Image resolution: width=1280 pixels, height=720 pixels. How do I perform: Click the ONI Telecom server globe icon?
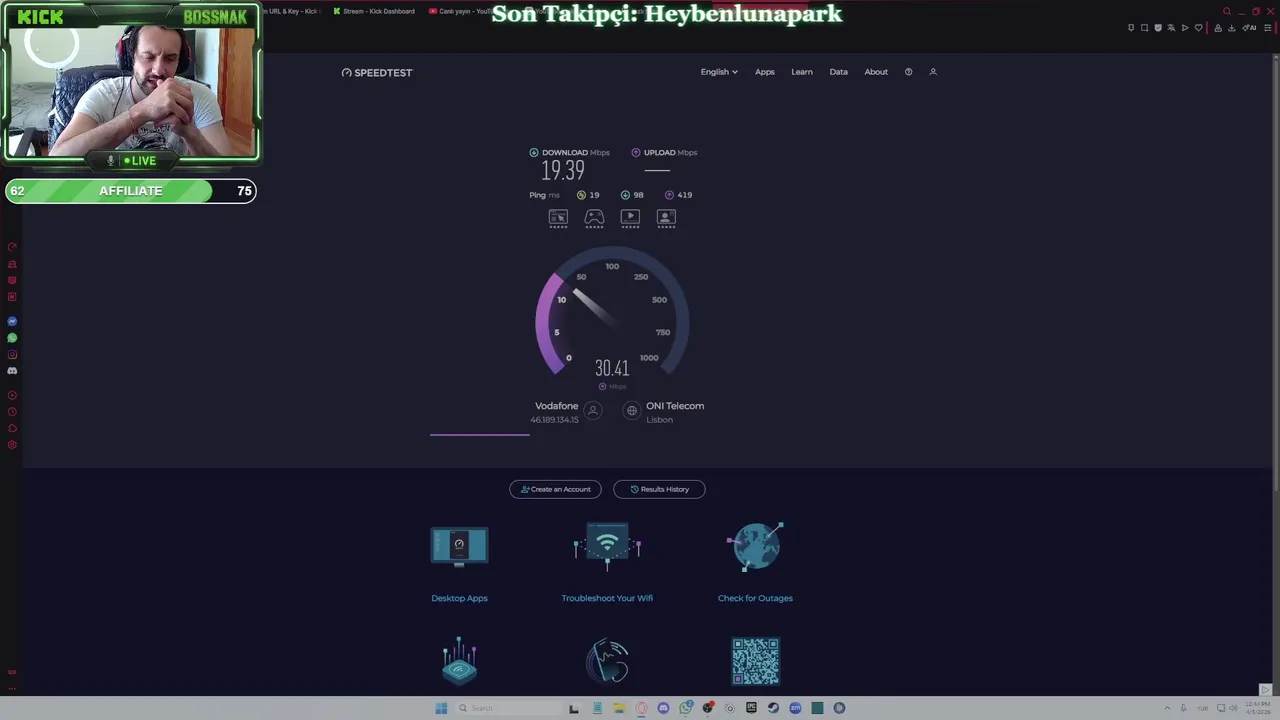coord(631,410)
